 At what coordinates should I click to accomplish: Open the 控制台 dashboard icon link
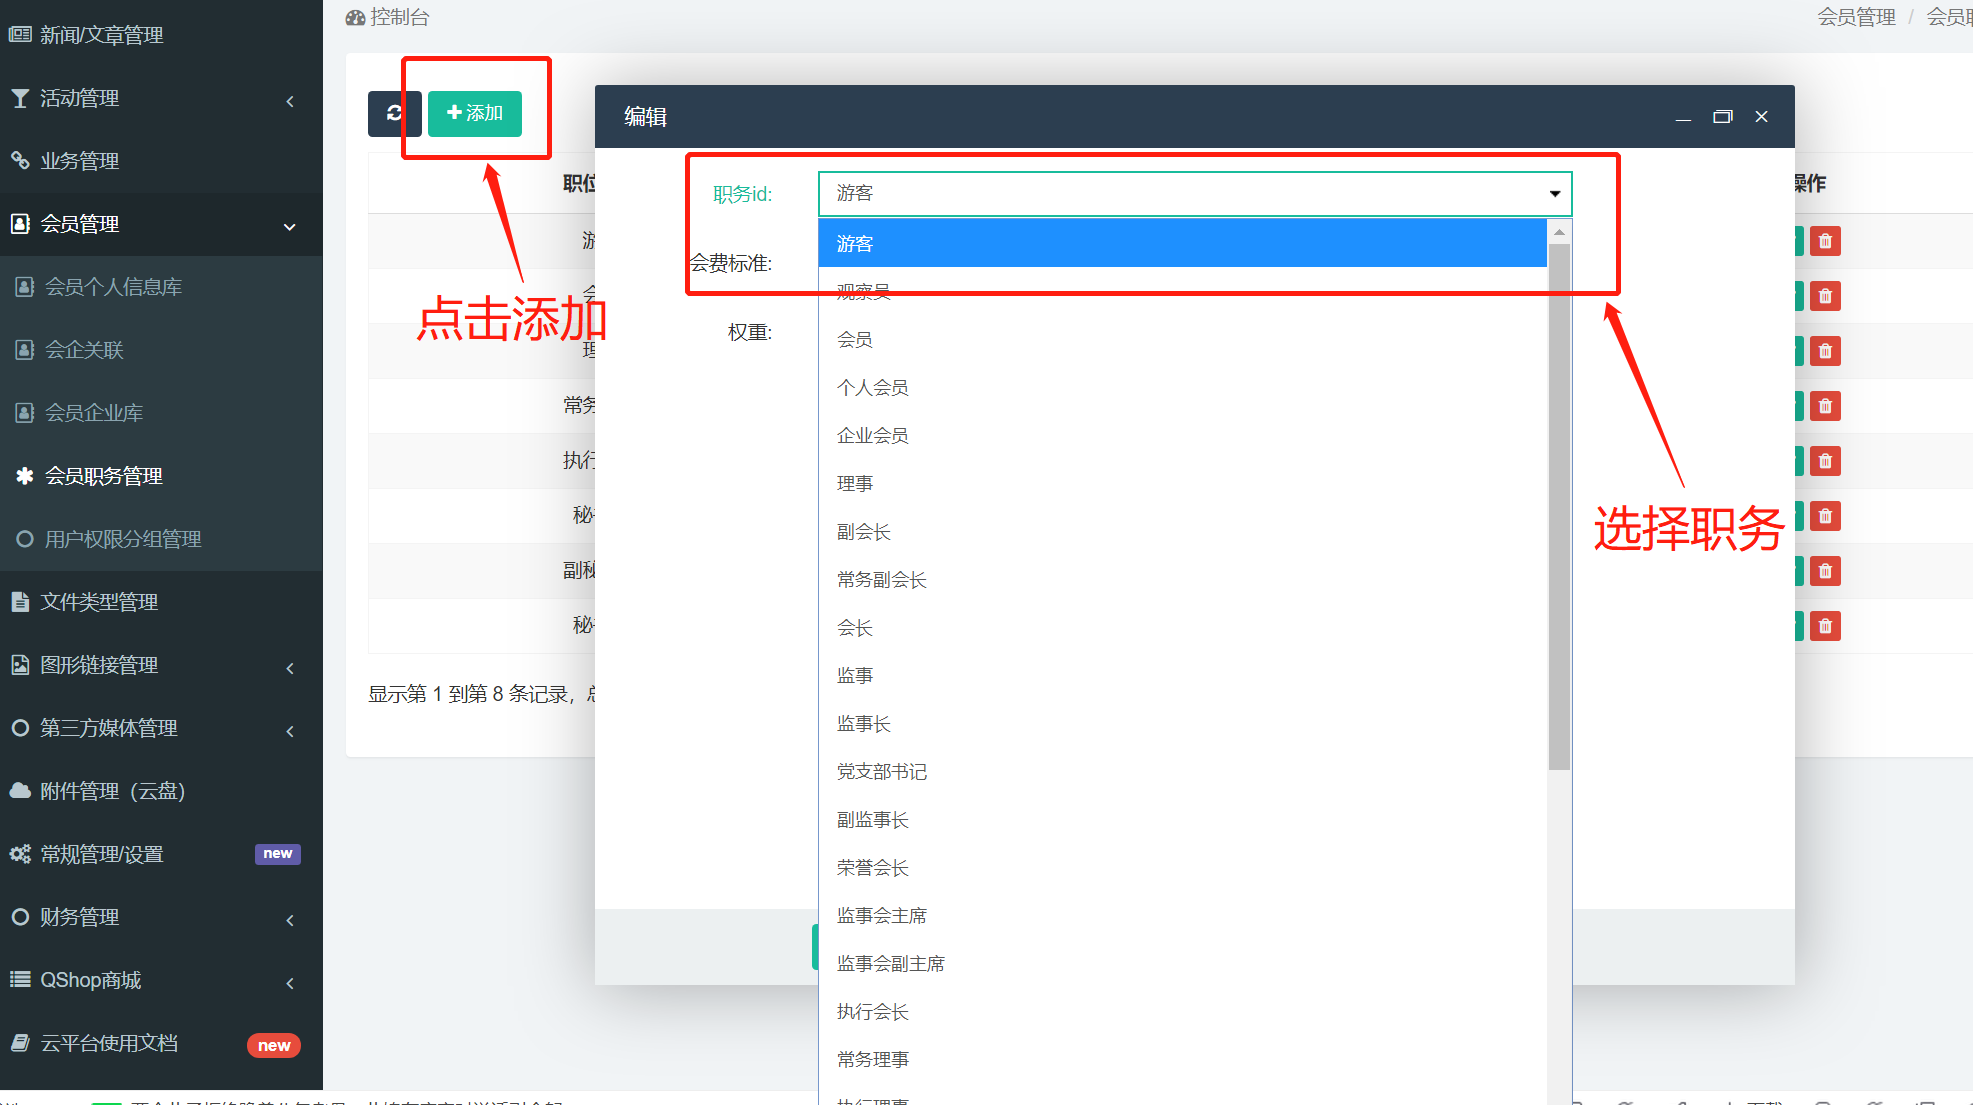[x=388, y=17]
